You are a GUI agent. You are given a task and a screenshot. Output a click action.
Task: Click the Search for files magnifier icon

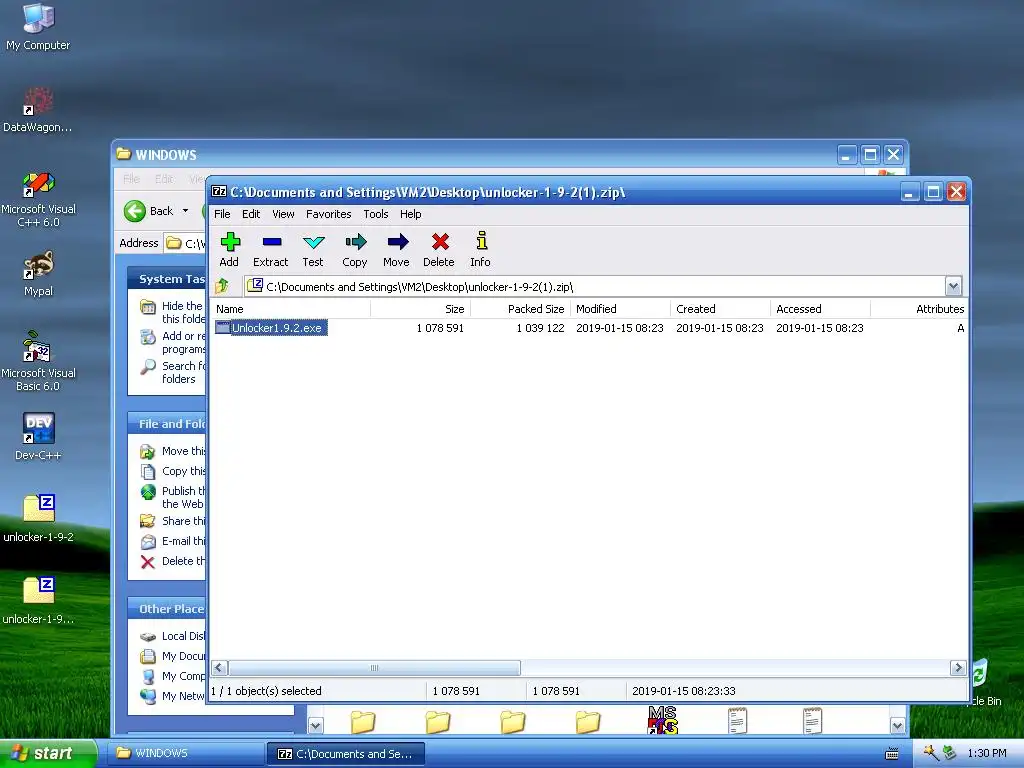(148, 367)
